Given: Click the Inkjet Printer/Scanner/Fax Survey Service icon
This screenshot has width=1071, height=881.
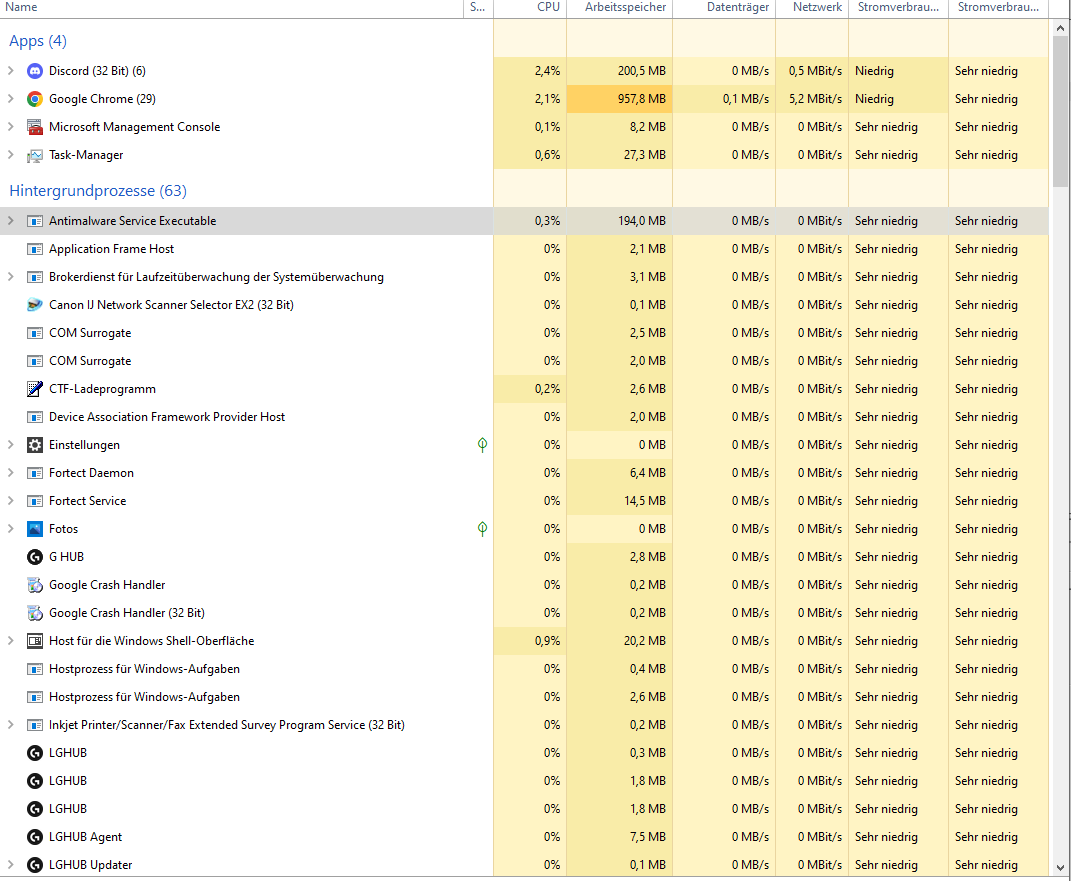Looking at the screenshot, I should (x=34, y=725).
